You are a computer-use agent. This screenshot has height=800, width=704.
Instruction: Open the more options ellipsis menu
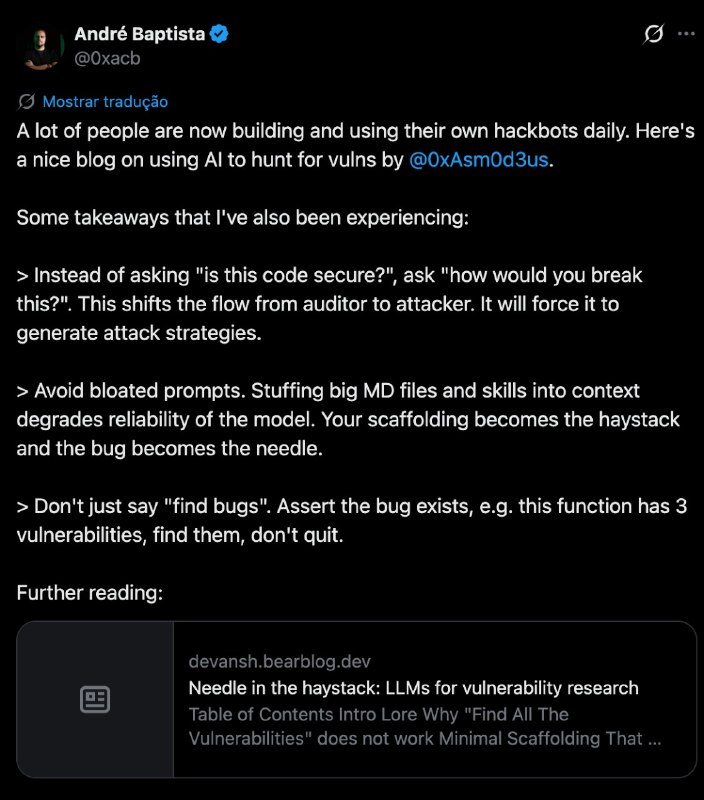tap(686, 34)
